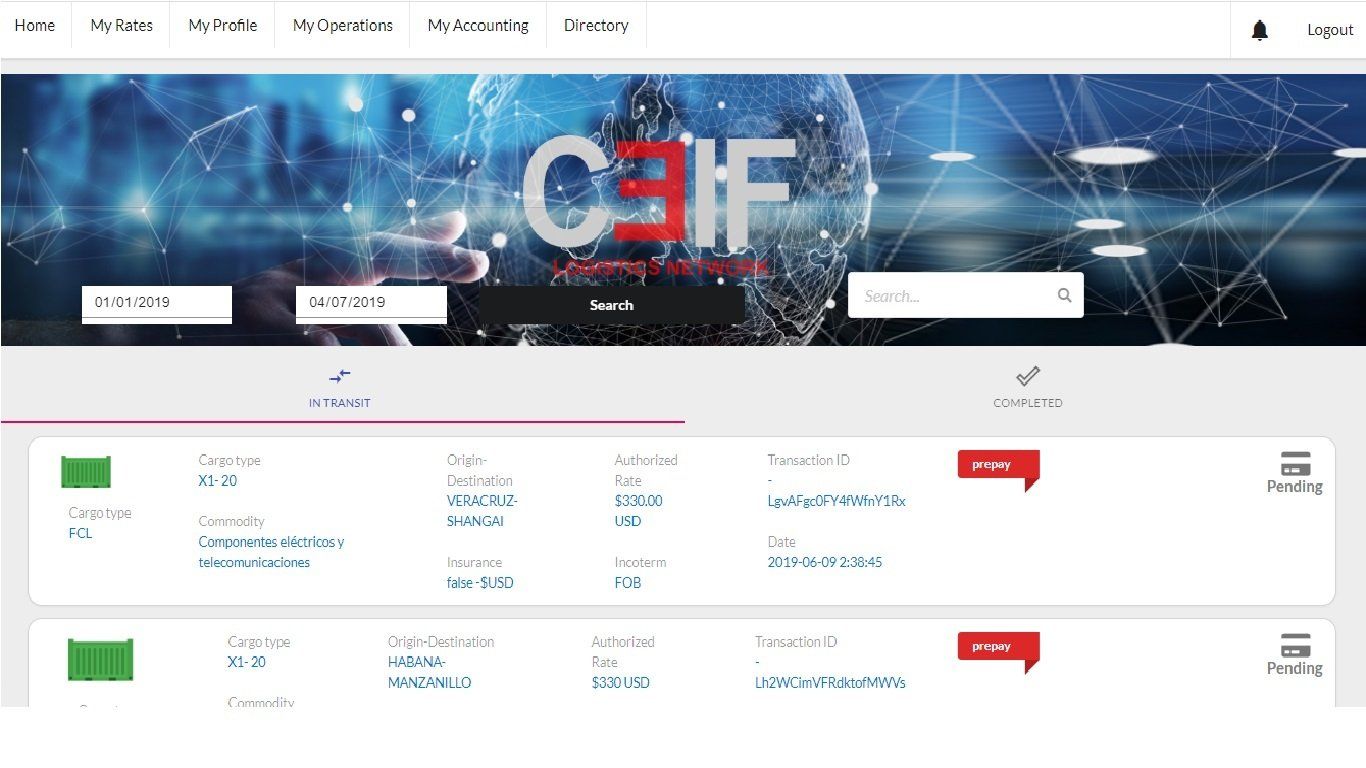Click the Completed checkmark icon

coord(1028,376)
